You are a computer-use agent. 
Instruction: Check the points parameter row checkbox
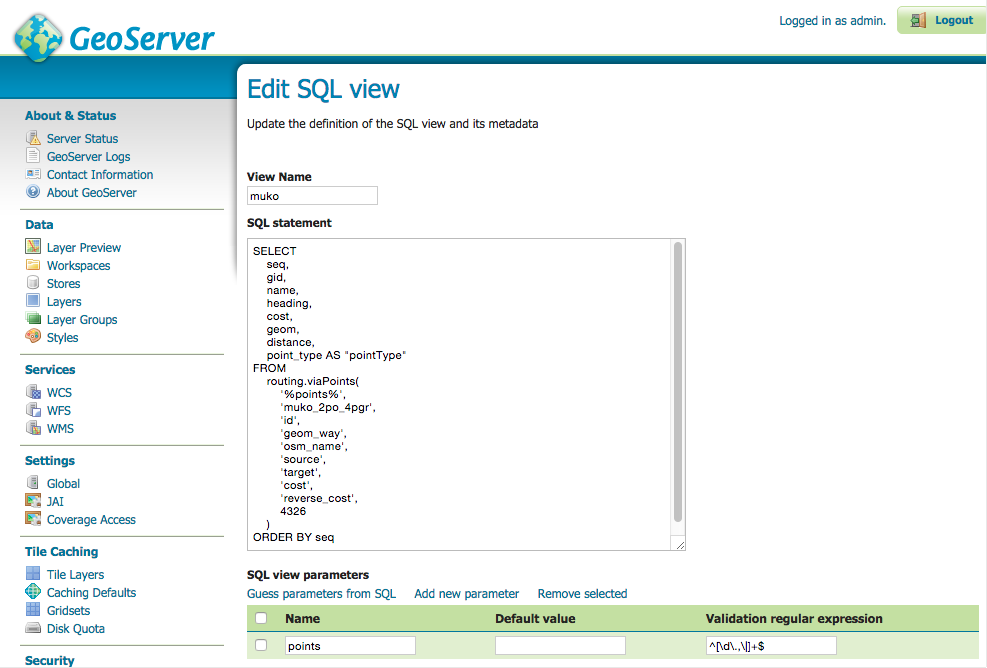pos(261,646)
